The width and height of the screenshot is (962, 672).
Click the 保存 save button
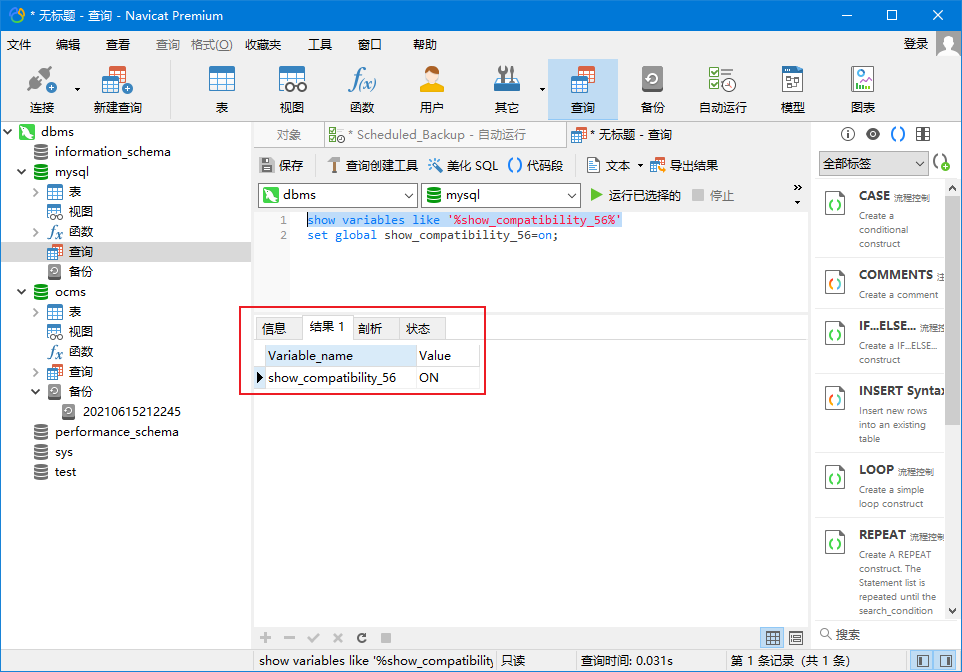point(281,165)
